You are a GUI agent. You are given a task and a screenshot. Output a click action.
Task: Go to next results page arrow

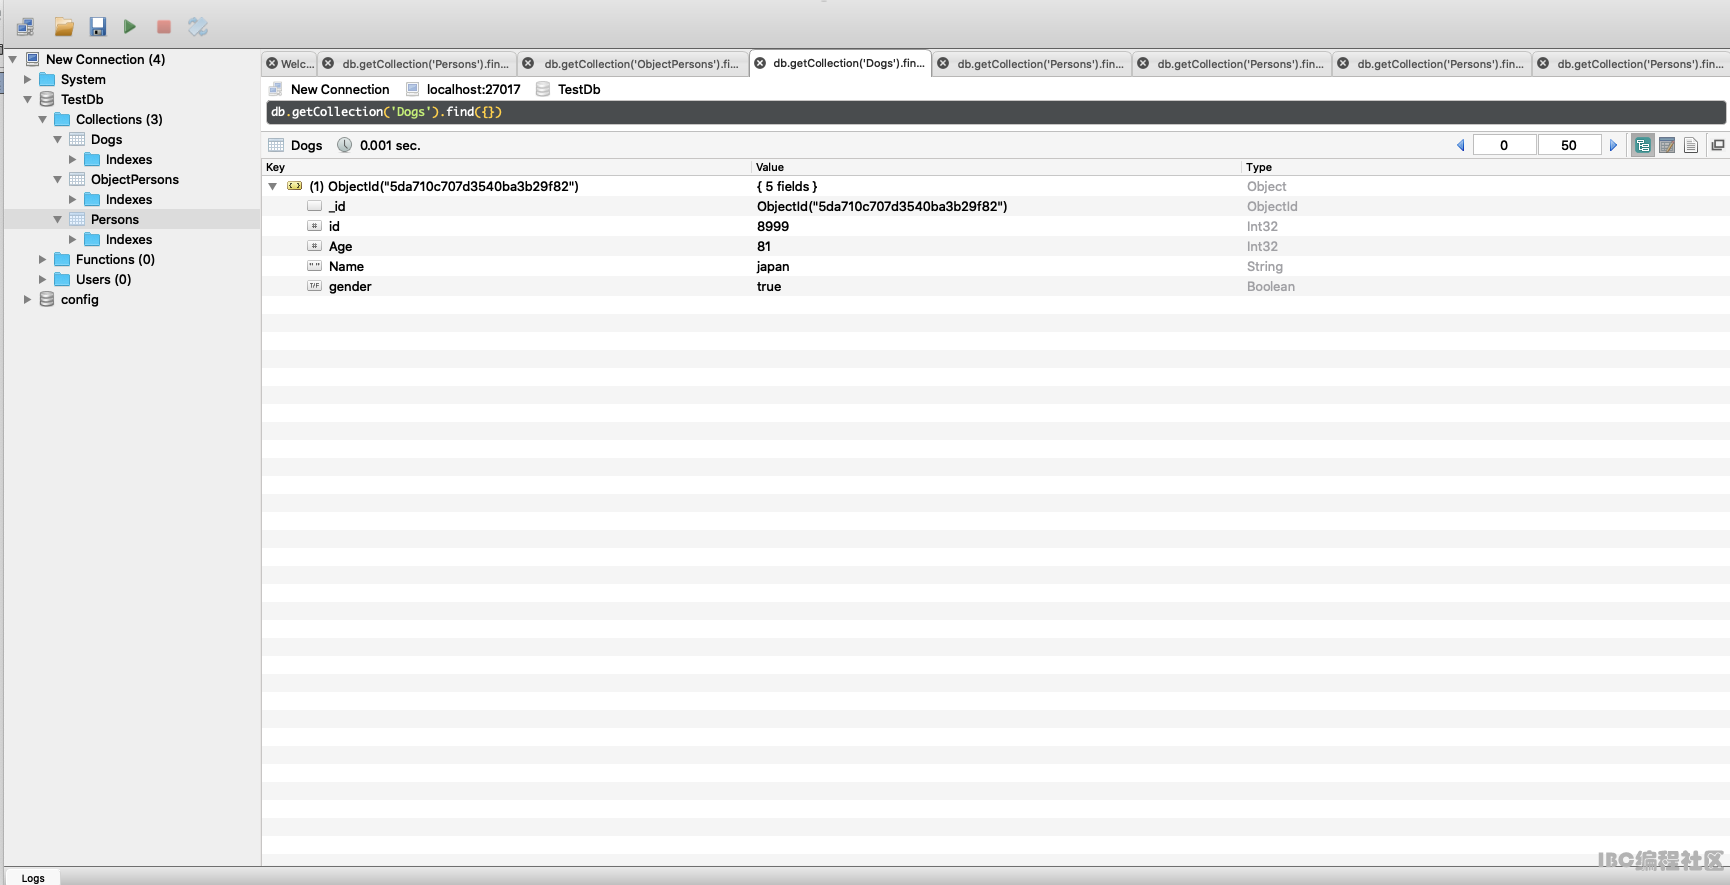(x=1613, y=146)
